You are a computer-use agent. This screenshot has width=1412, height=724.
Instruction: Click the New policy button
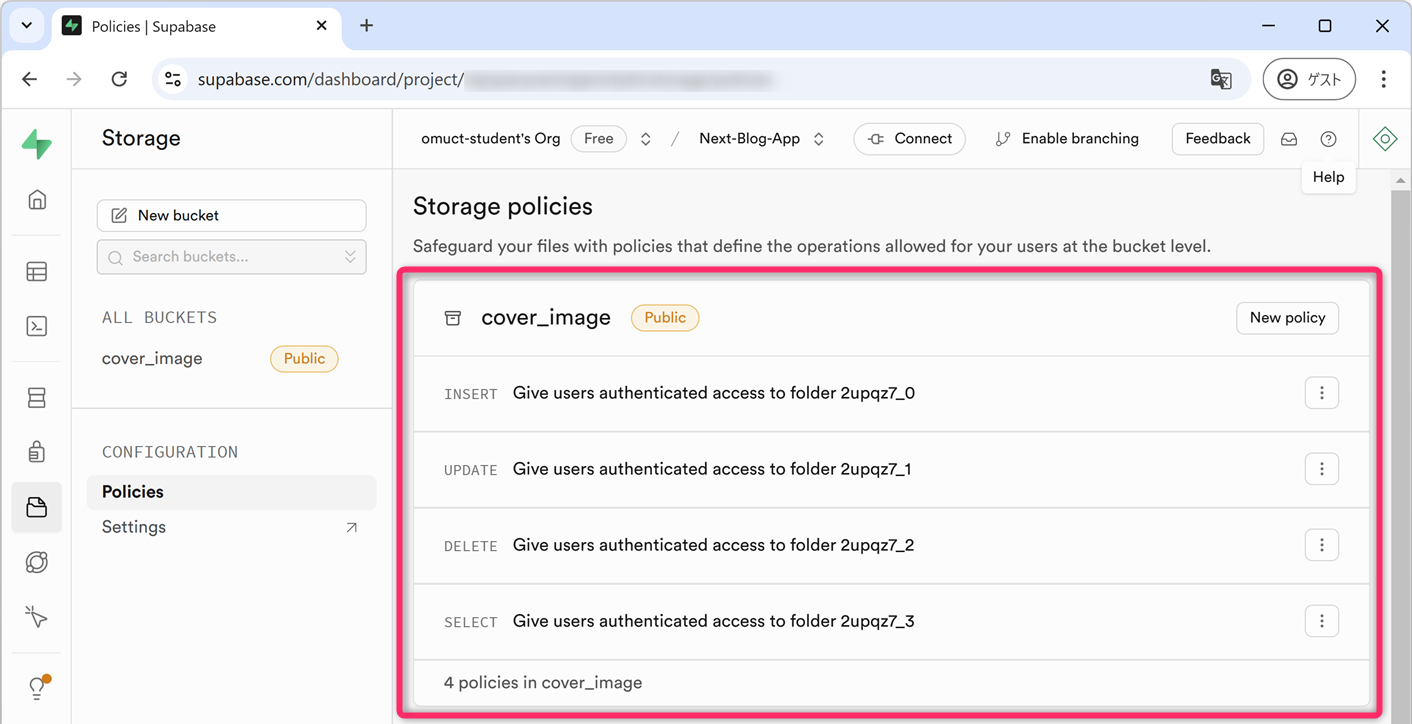click(1287, 318)
